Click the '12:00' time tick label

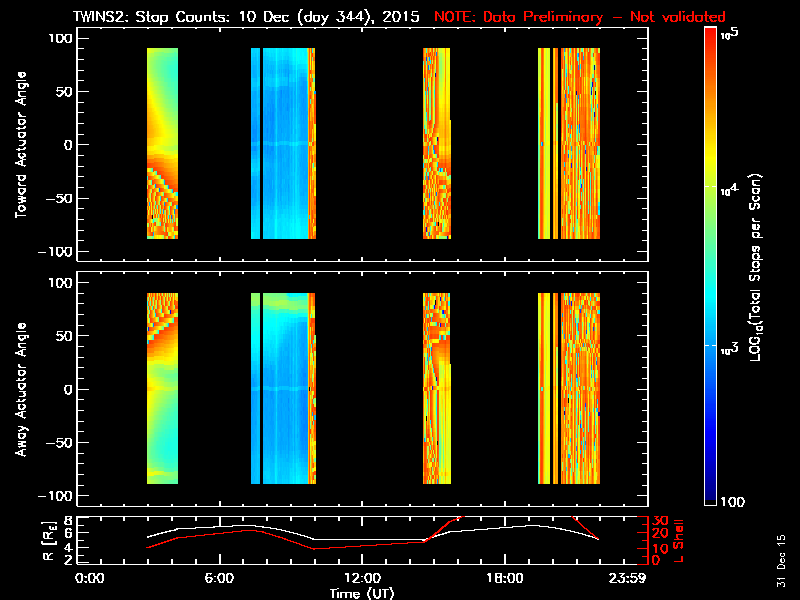tap(363, 578)
